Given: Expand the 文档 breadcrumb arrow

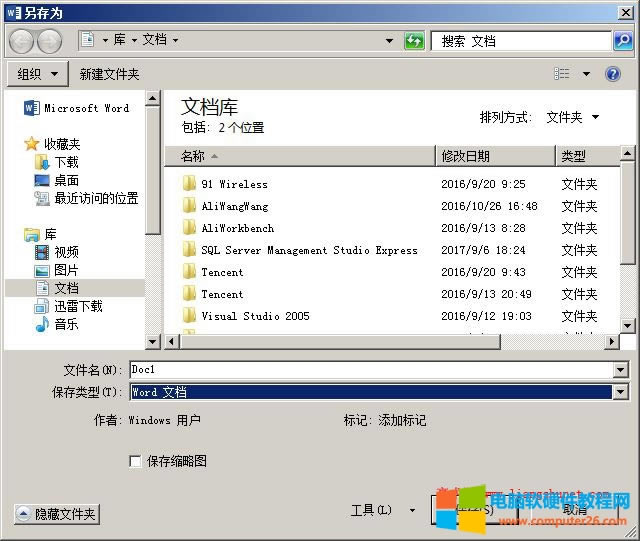Looking at the screenshot, I should pos(176,40).
